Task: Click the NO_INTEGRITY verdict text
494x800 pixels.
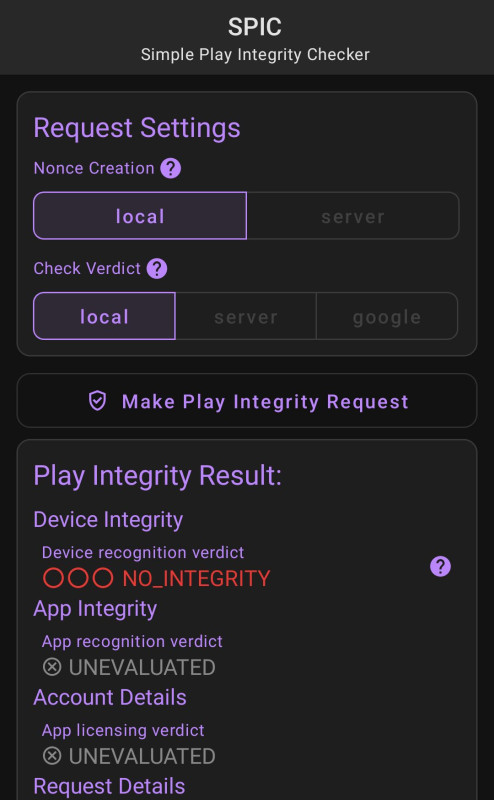Action: coord(196,579)
